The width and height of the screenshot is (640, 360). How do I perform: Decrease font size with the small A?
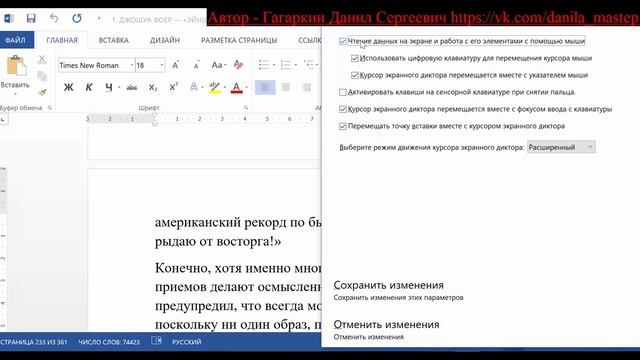(x=196, y=65)
